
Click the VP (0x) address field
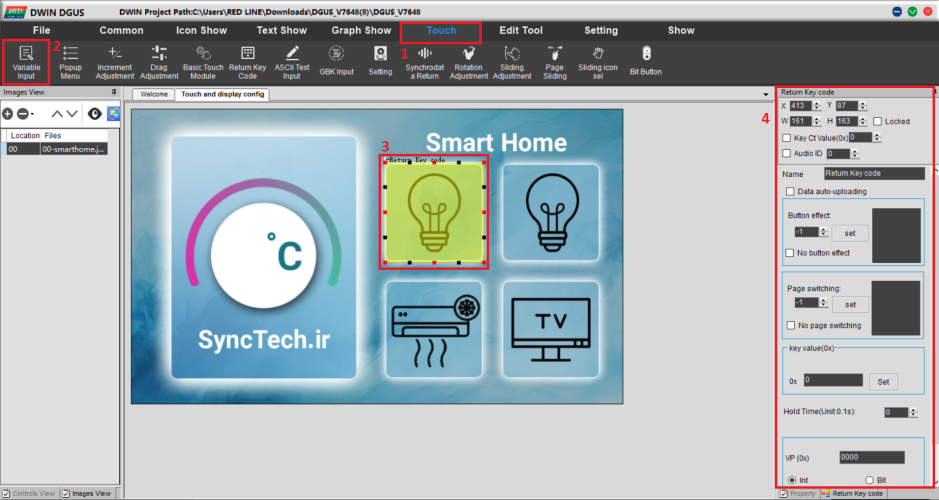(871, 457)
